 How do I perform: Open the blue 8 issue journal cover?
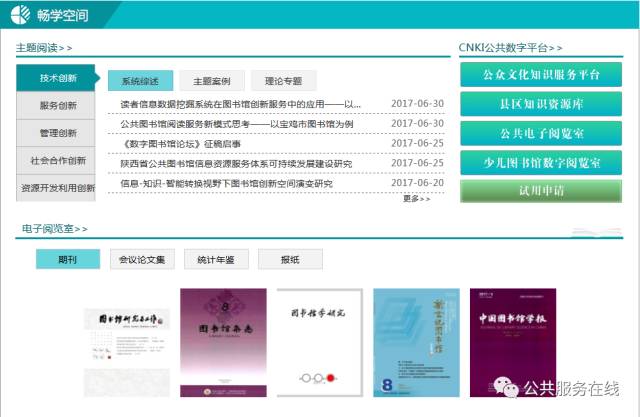(x=416, y=342)
